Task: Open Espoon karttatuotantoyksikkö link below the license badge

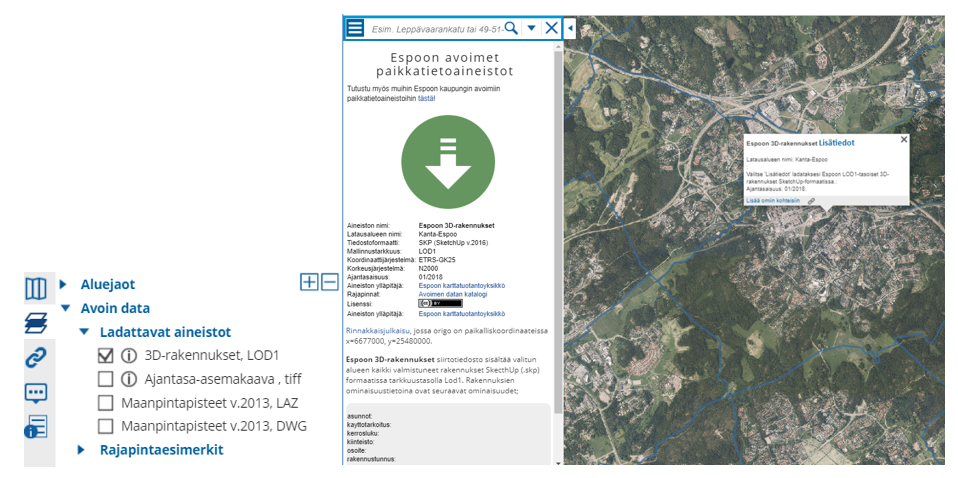Action: [462, 314]
